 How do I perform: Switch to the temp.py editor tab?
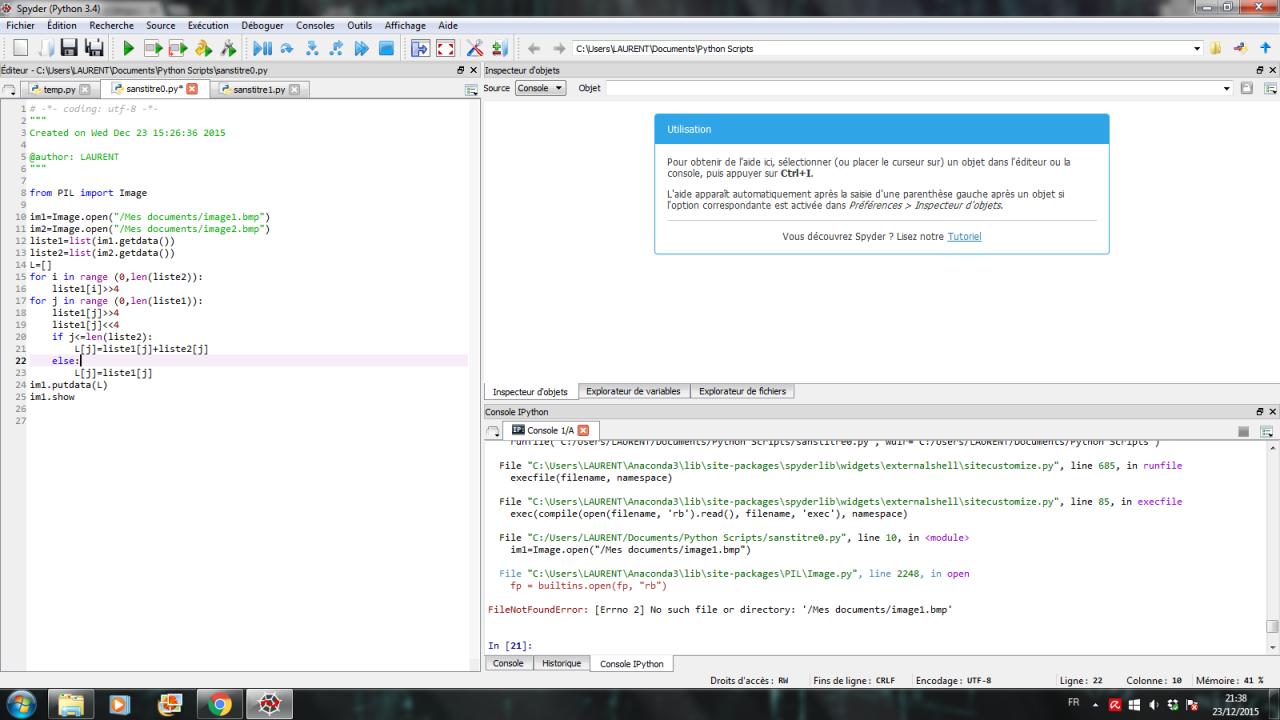(60, 90)
